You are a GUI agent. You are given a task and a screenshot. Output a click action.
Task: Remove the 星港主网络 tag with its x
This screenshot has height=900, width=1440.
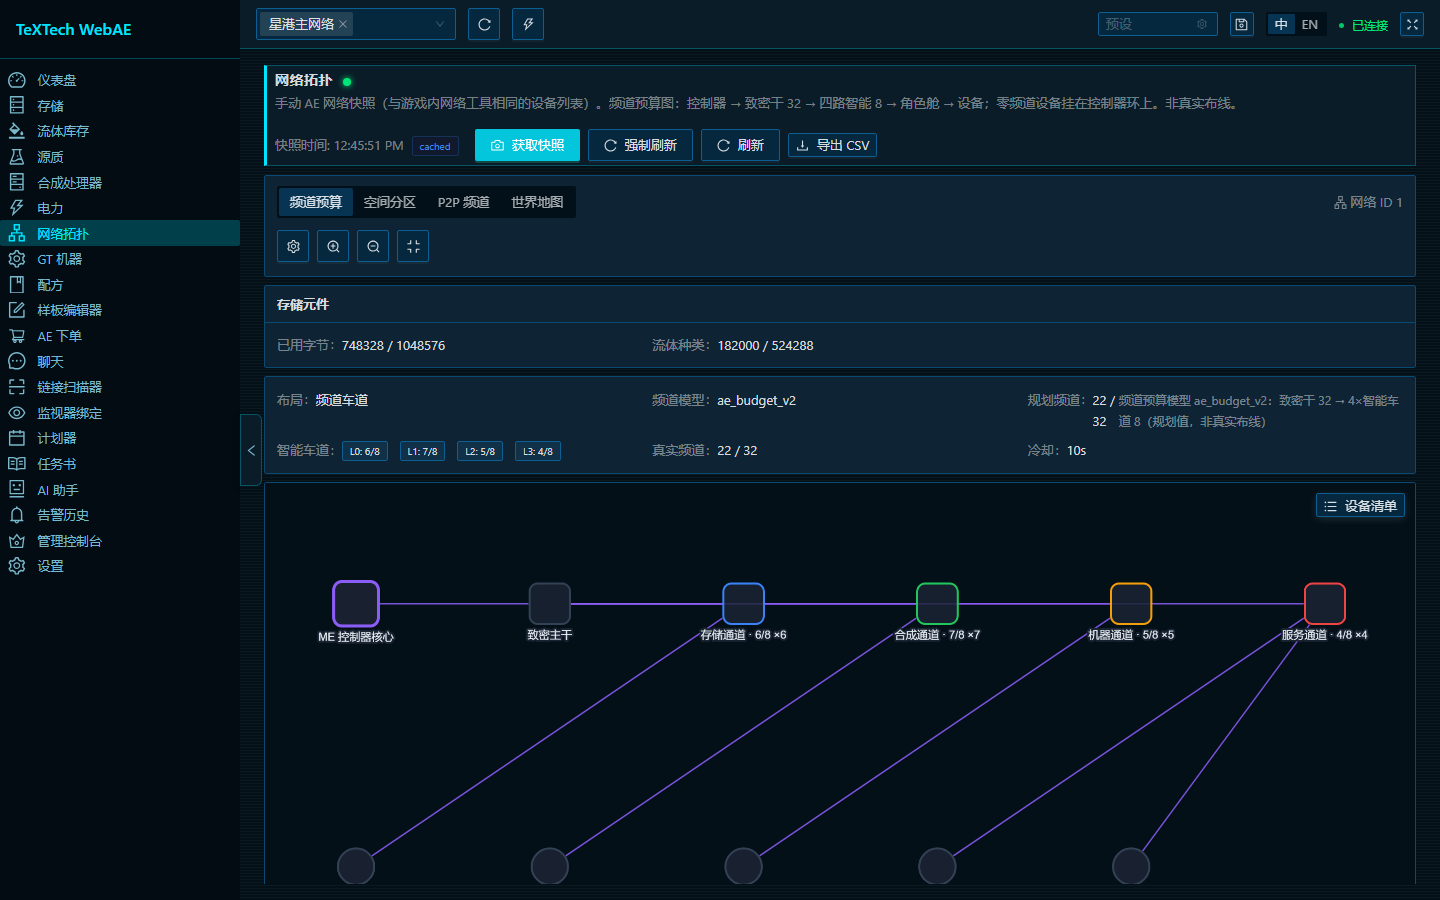click(x=343, y=24)
